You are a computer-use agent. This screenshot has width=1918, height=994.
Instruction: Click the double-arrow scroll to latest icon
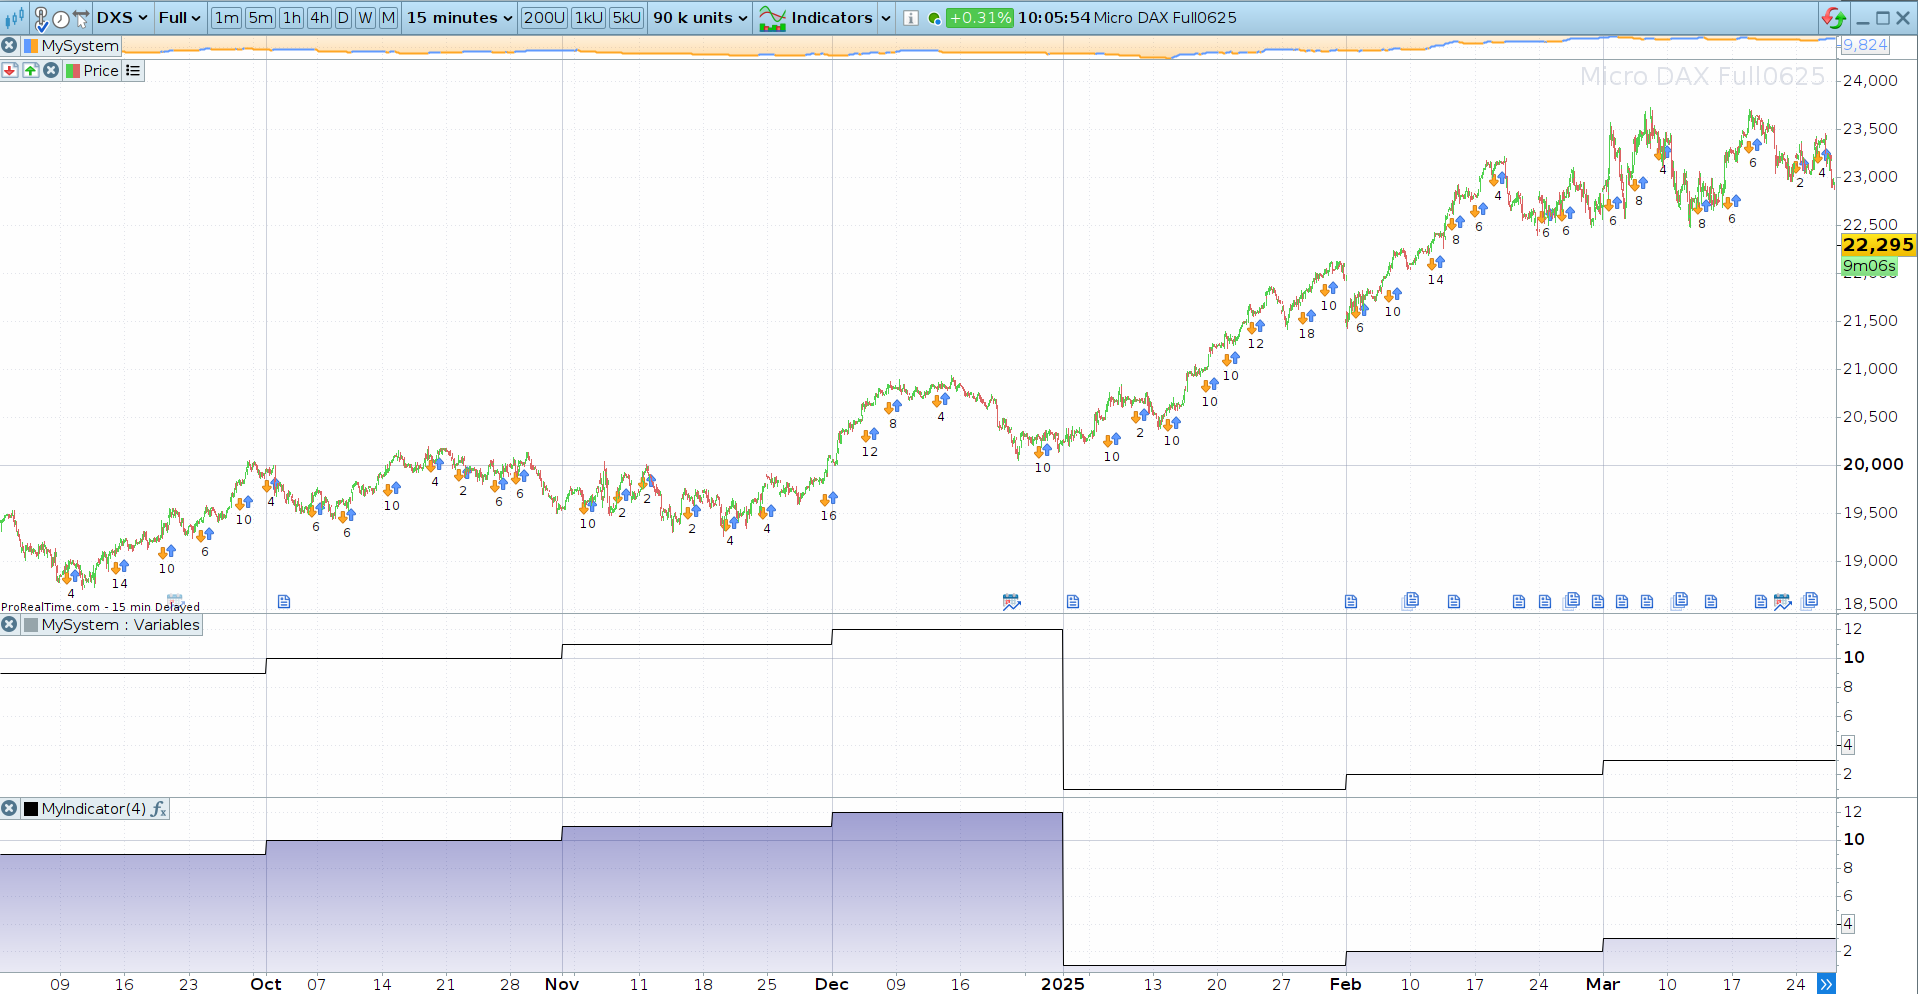[x=1826, y=984]
